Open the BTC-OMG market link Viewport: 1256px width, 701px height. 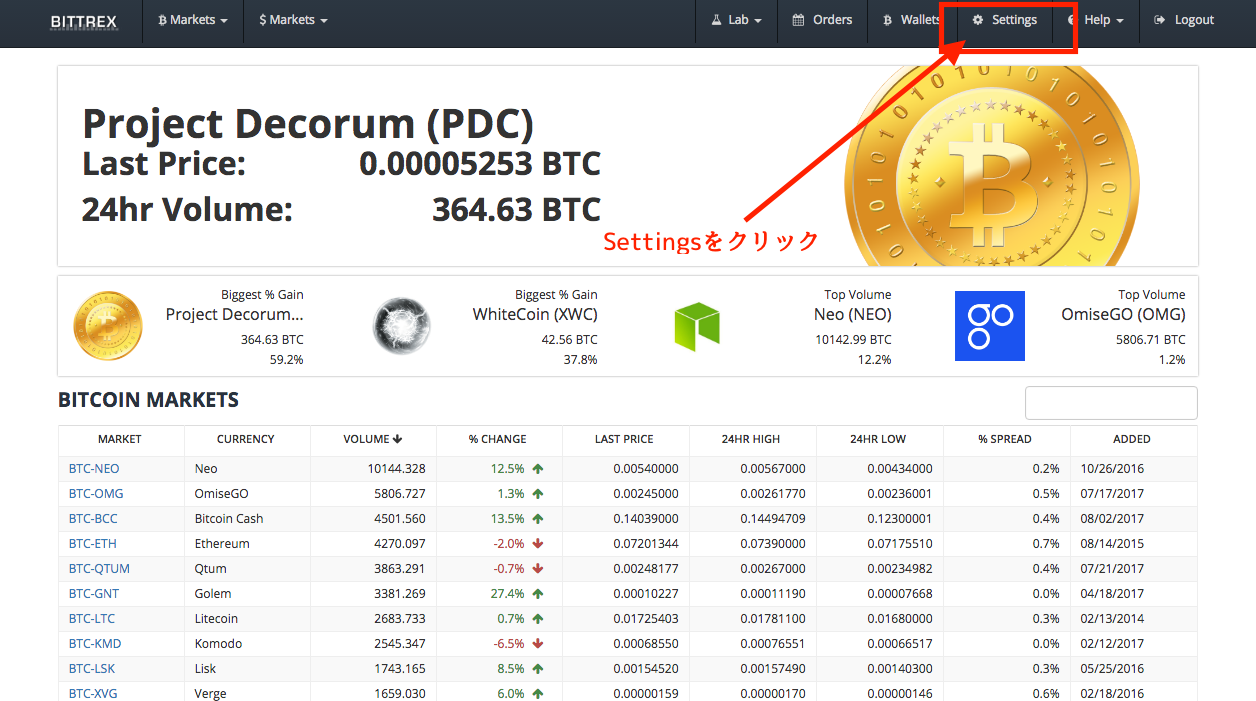pos(96,493)
